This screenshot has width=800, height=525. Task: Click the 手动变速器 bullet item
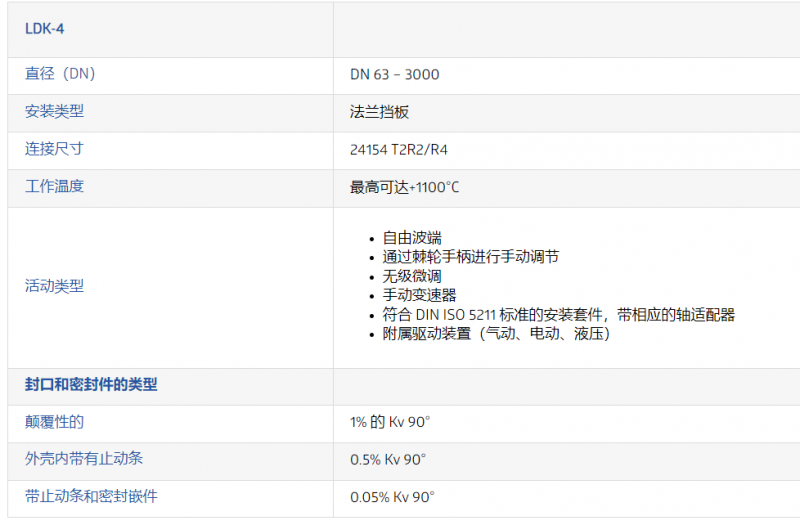[x=419, y=295]
